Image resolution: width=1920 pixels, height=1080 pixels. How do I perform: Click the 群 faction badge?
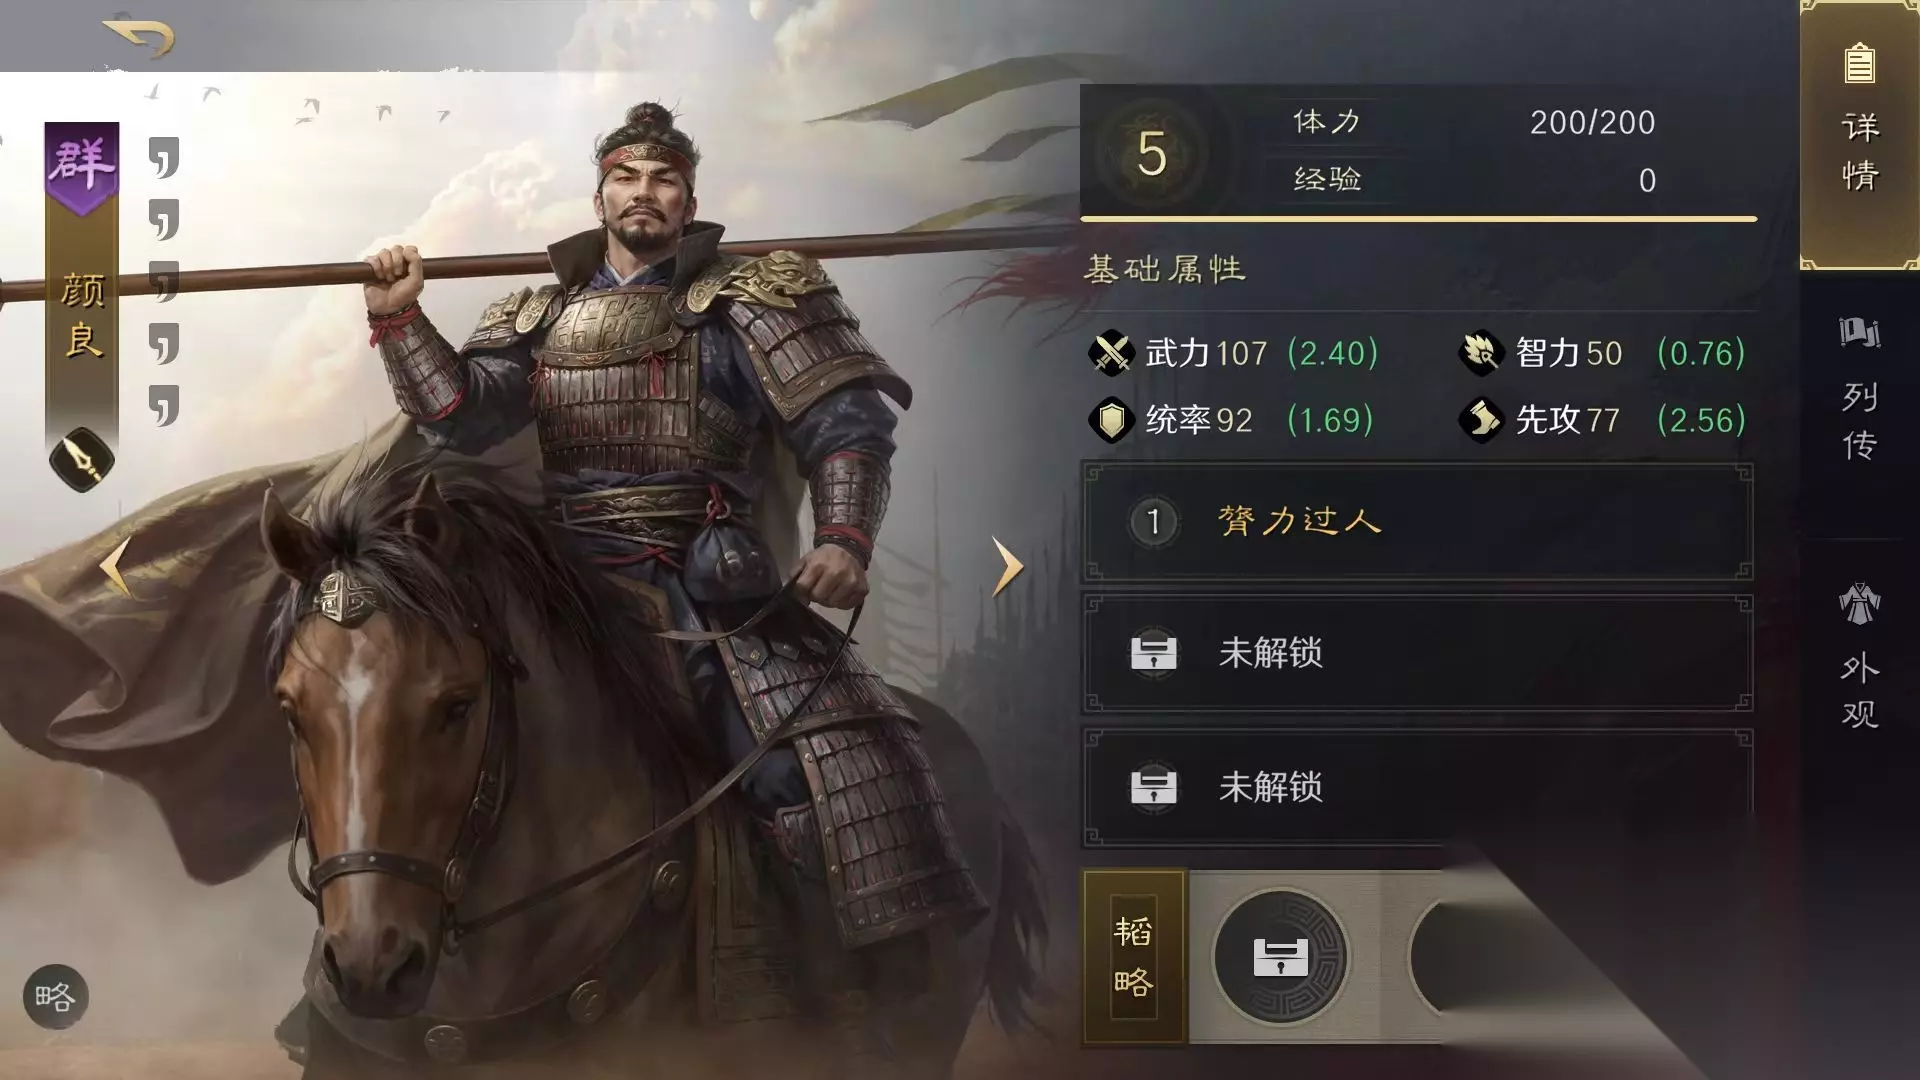[82, 167]
